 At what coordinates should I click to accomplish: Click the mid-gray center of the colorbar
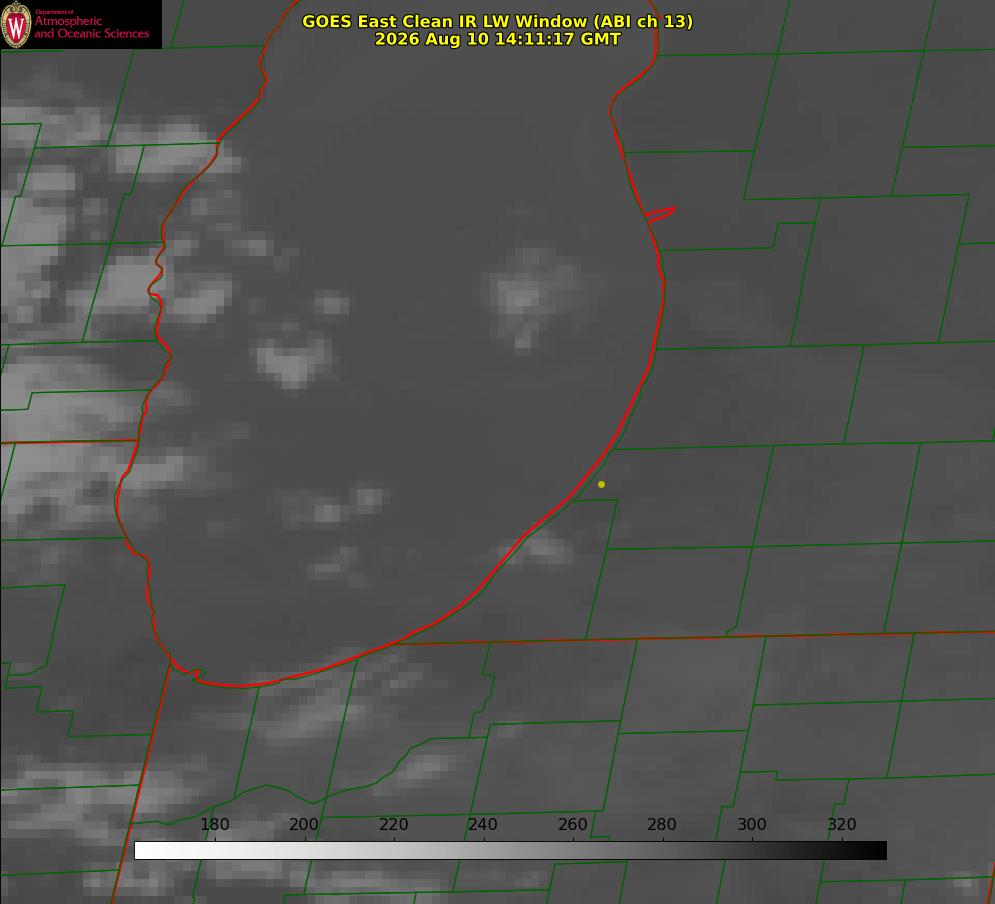click(x=510, y=851)
